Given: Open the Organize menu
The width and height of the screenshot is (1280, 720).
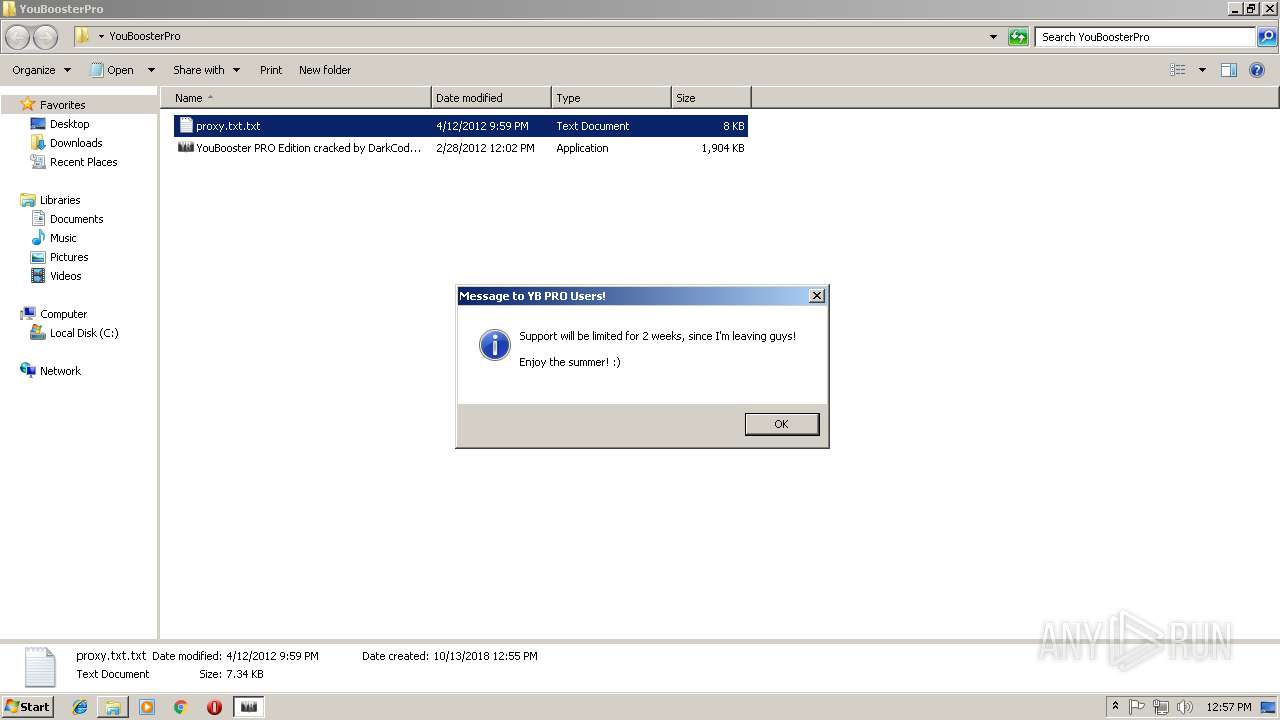Looking at the screenshot, I should 41,70.
